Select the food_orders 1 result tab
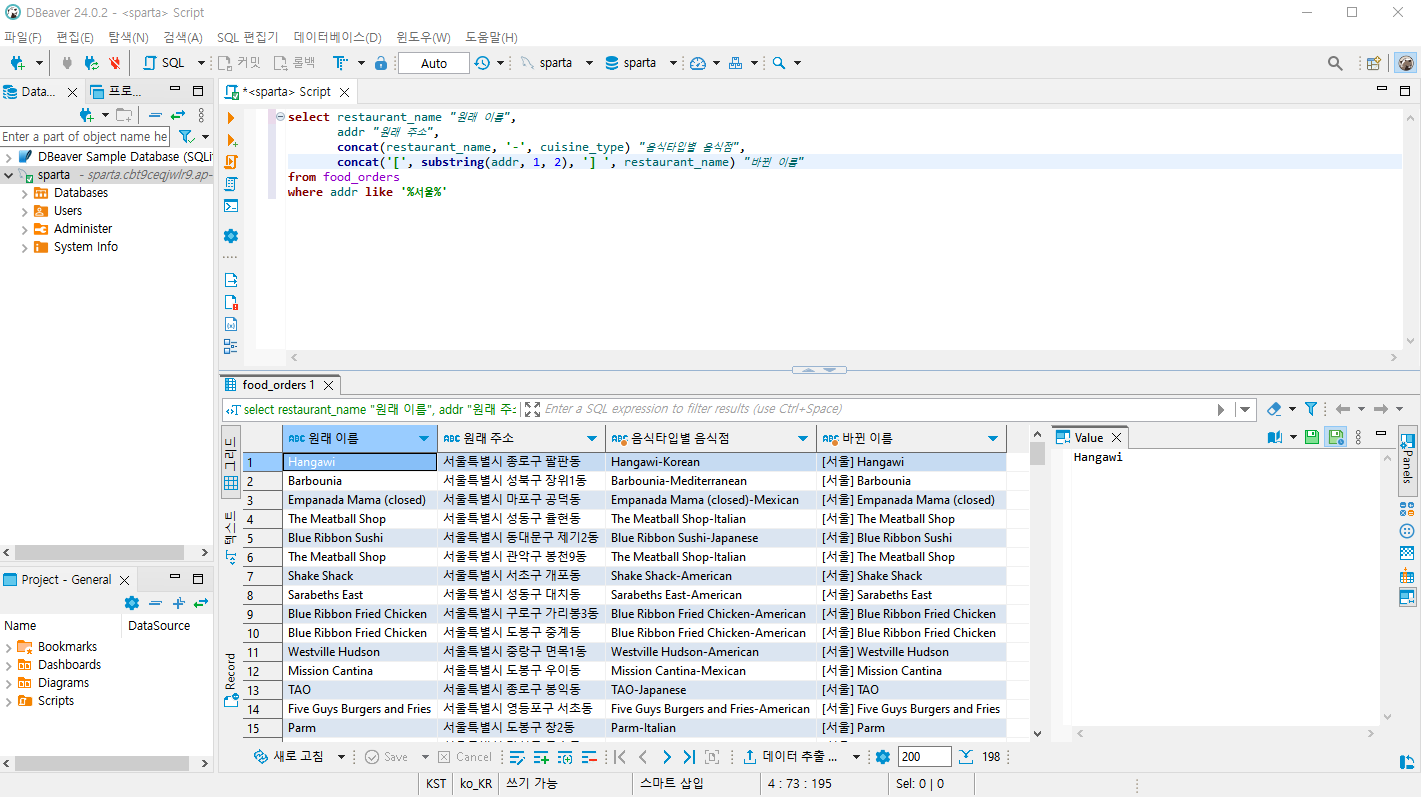 tap(277, 385)
